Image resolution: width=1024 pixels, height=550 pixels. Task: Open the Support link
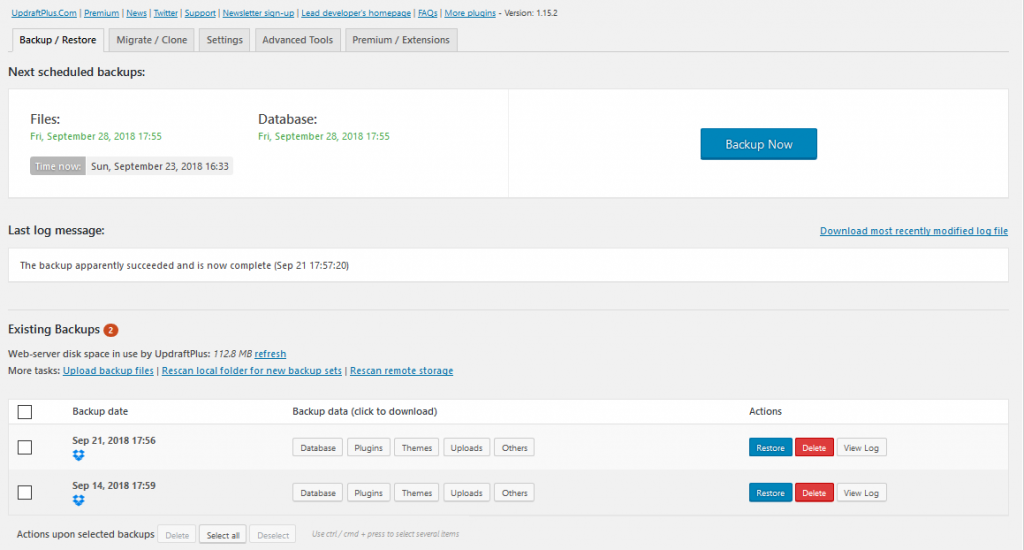click(200, 13)
